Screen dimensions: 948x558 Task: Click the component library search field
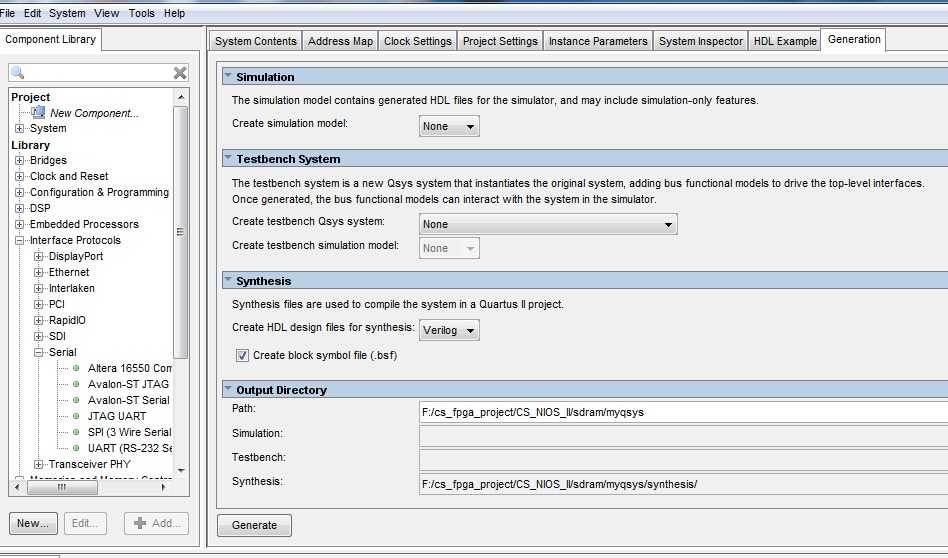point(99,73)
